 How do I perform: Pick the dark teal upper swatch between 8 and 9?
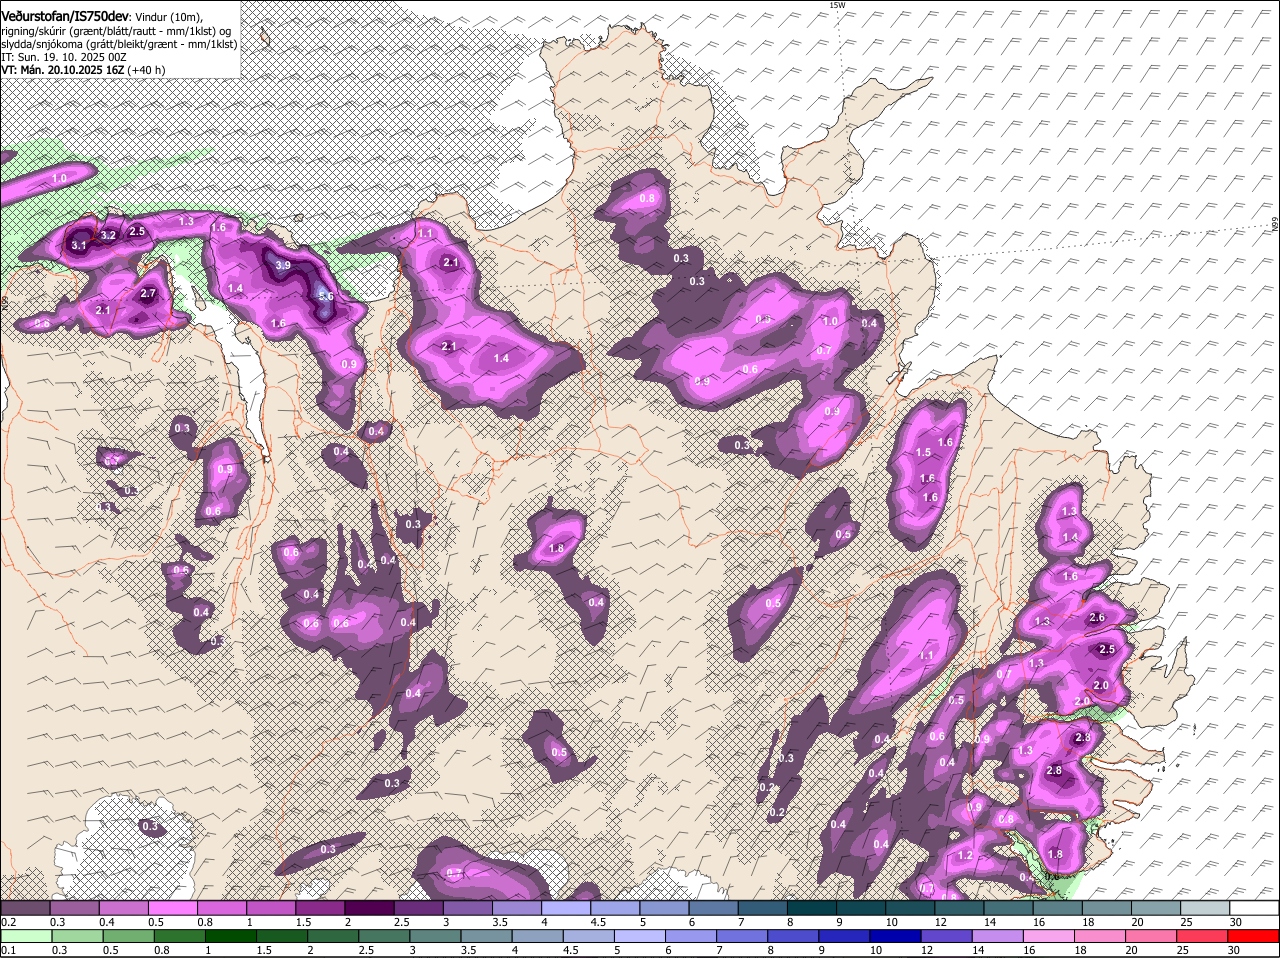pyautogui.click(x=813, y=908)
